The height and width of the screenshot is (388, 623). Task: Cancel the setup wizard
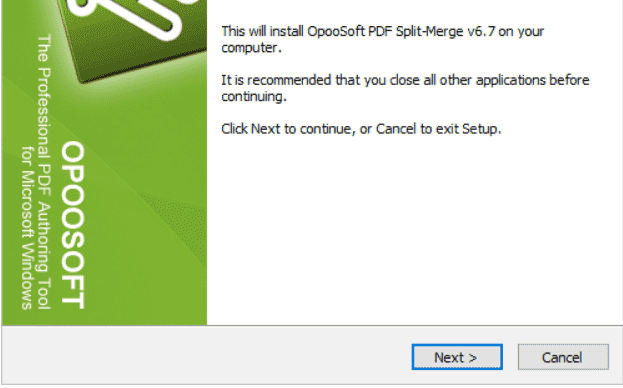click(563, 357)
